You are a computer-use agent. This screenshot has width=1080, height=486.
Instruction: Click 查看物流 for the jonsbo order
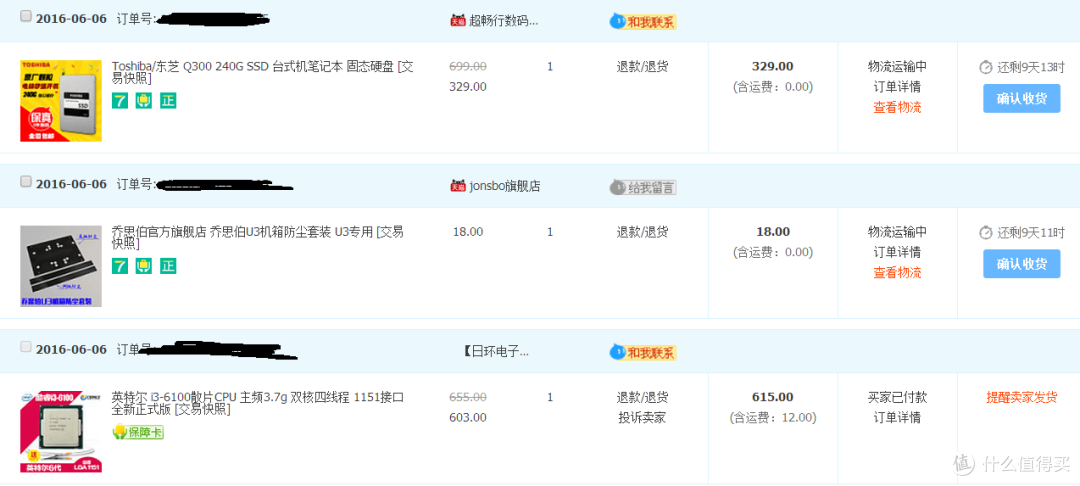[897, 273]
